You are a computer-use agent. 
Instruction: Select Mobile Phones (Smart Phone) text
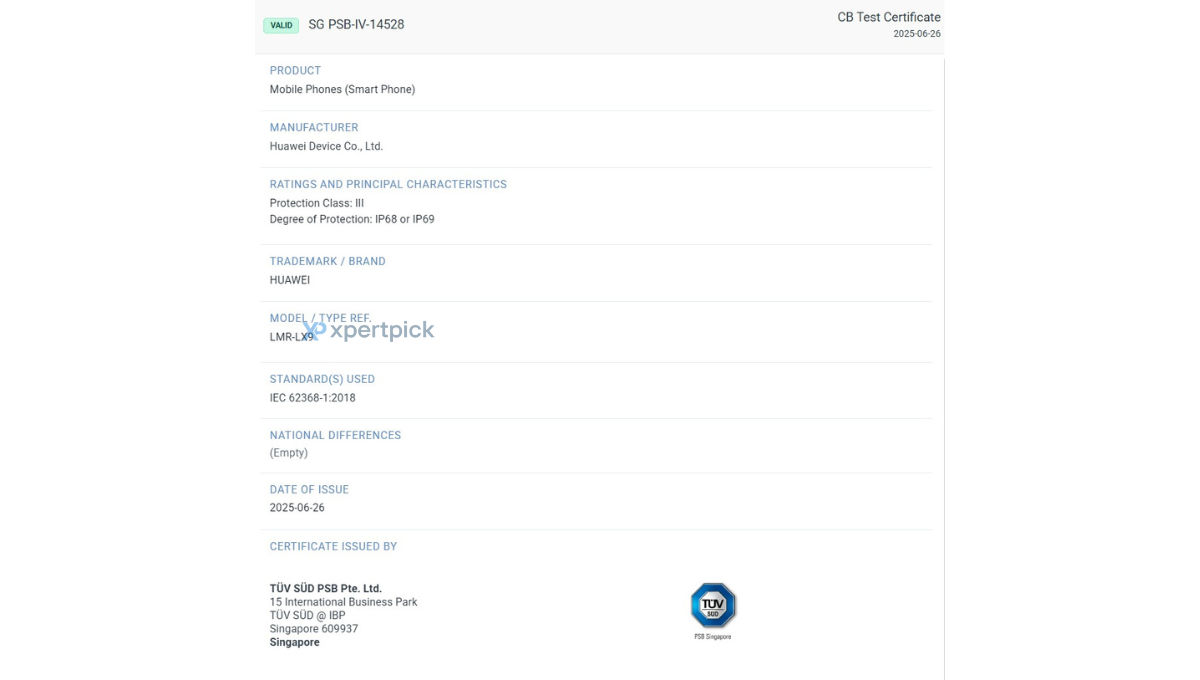tap(342, 89)
